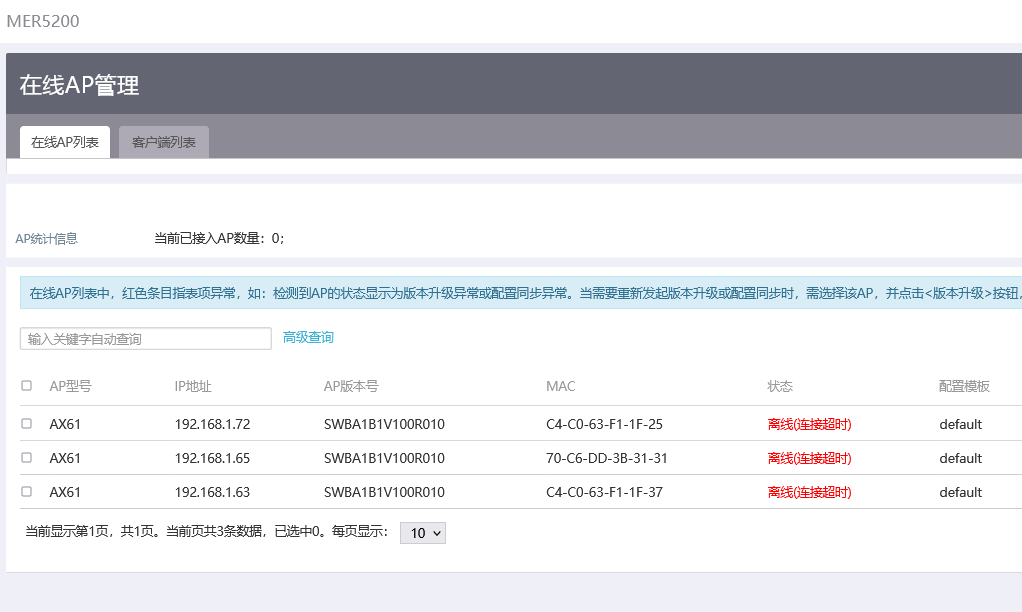Check the AP row for 192.168.1.72

coord(26,424)
